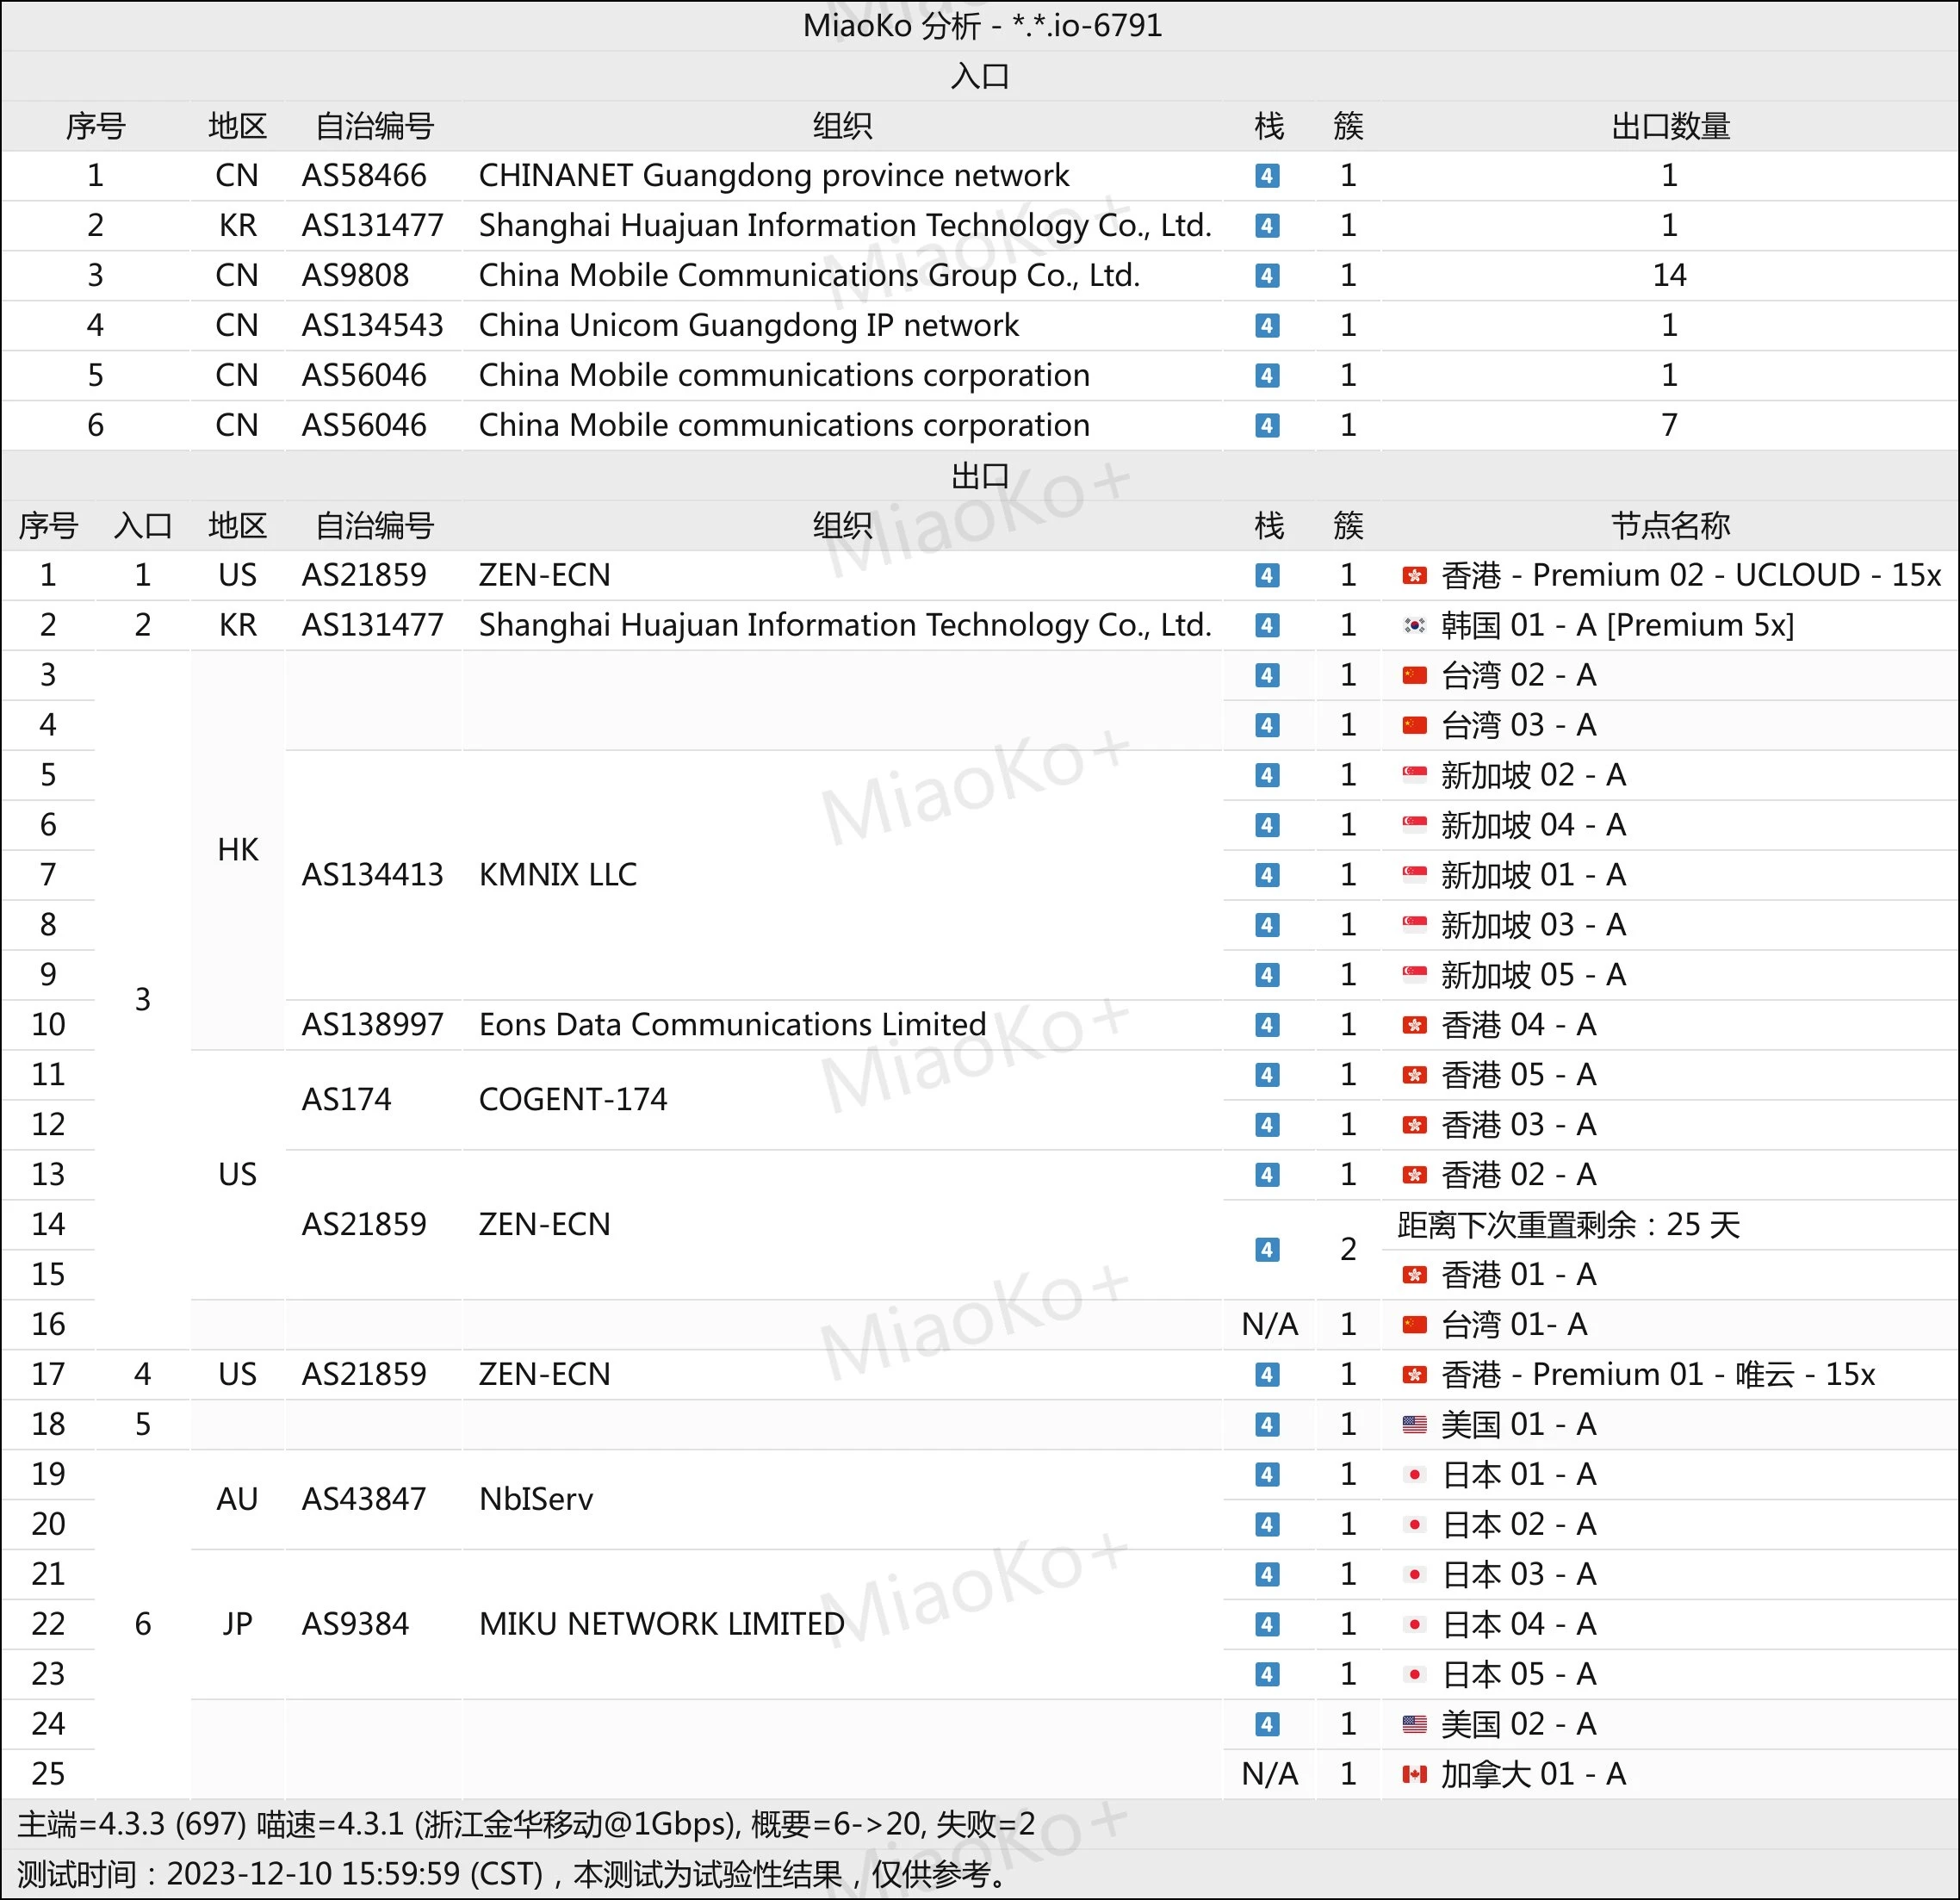Click the Korean flag next to 韩国 01
This screenshot has height=1900, width=1960.
click(1414, 625)
